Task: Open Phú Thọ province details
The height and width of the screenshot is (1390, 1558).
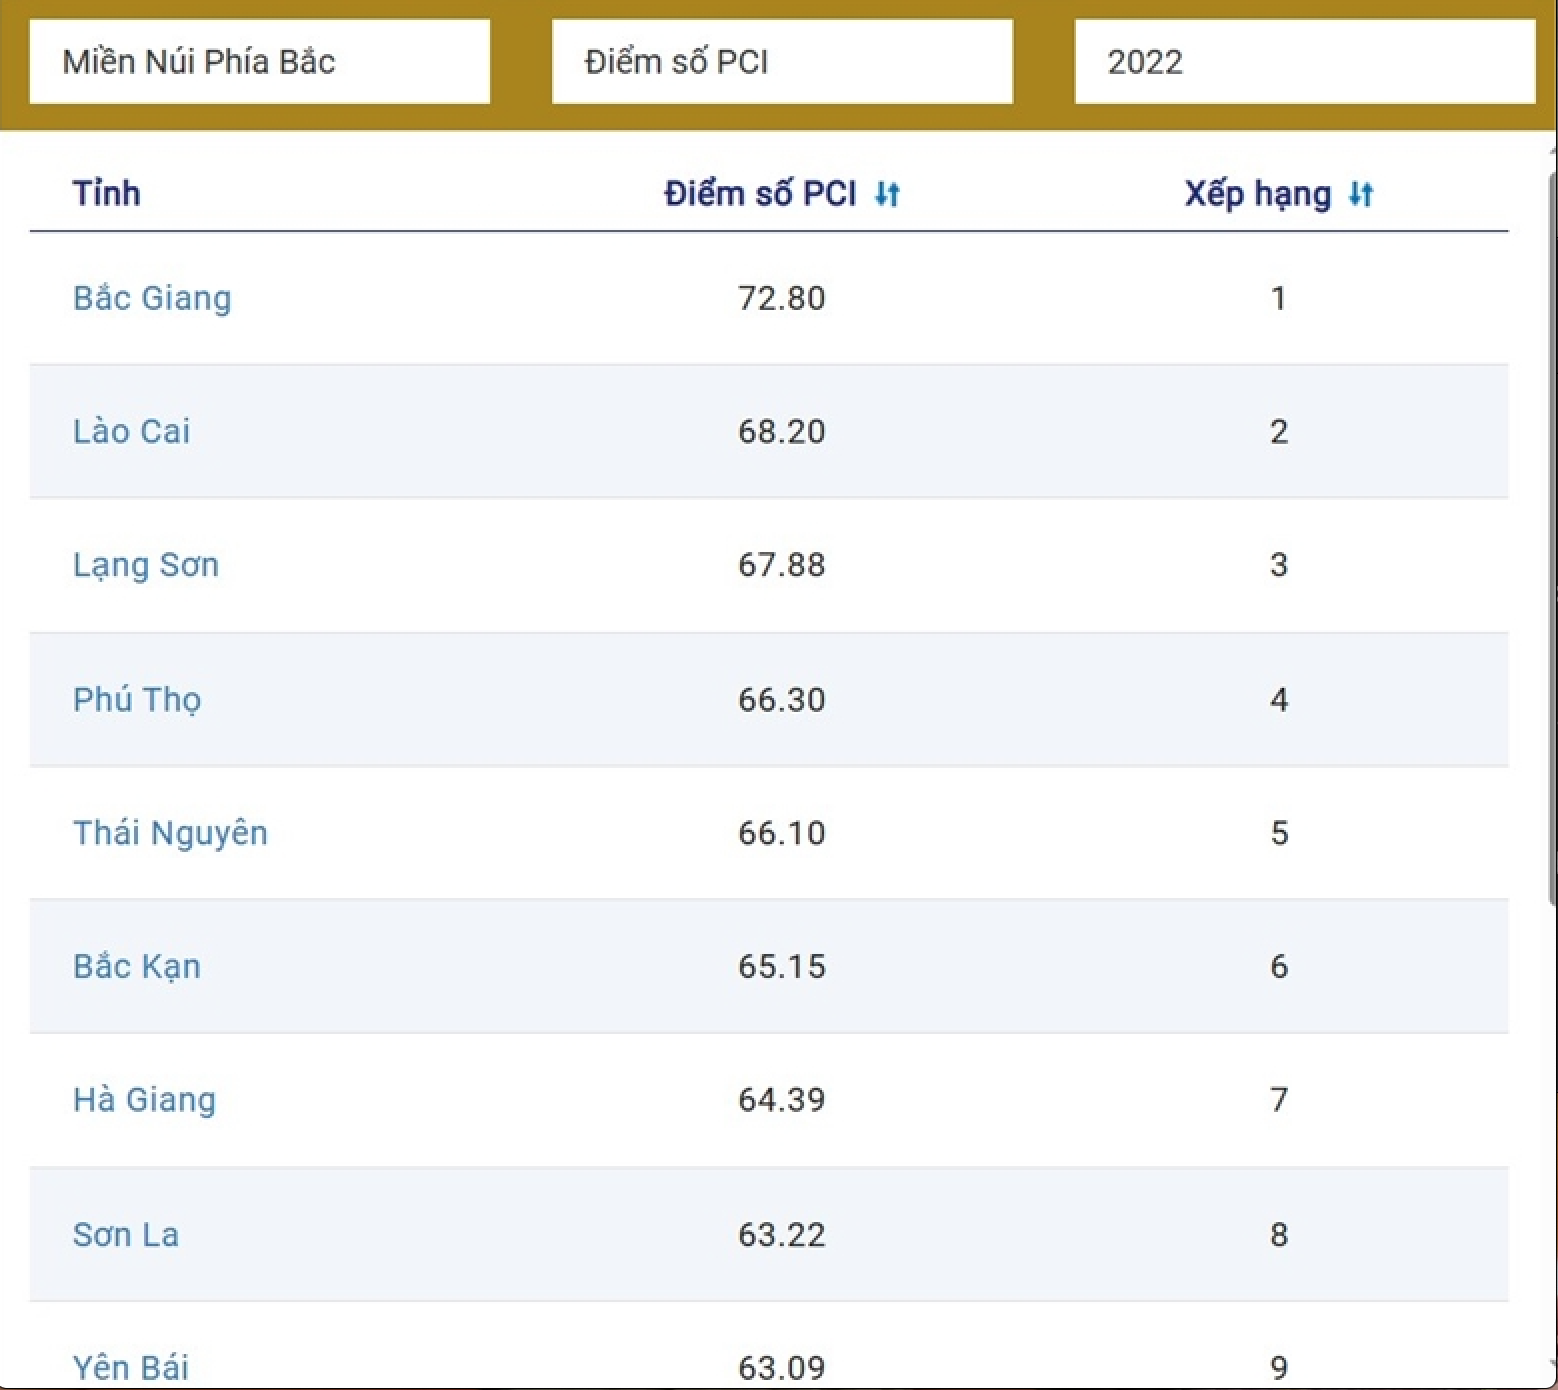Action: (x=137, y=699)
